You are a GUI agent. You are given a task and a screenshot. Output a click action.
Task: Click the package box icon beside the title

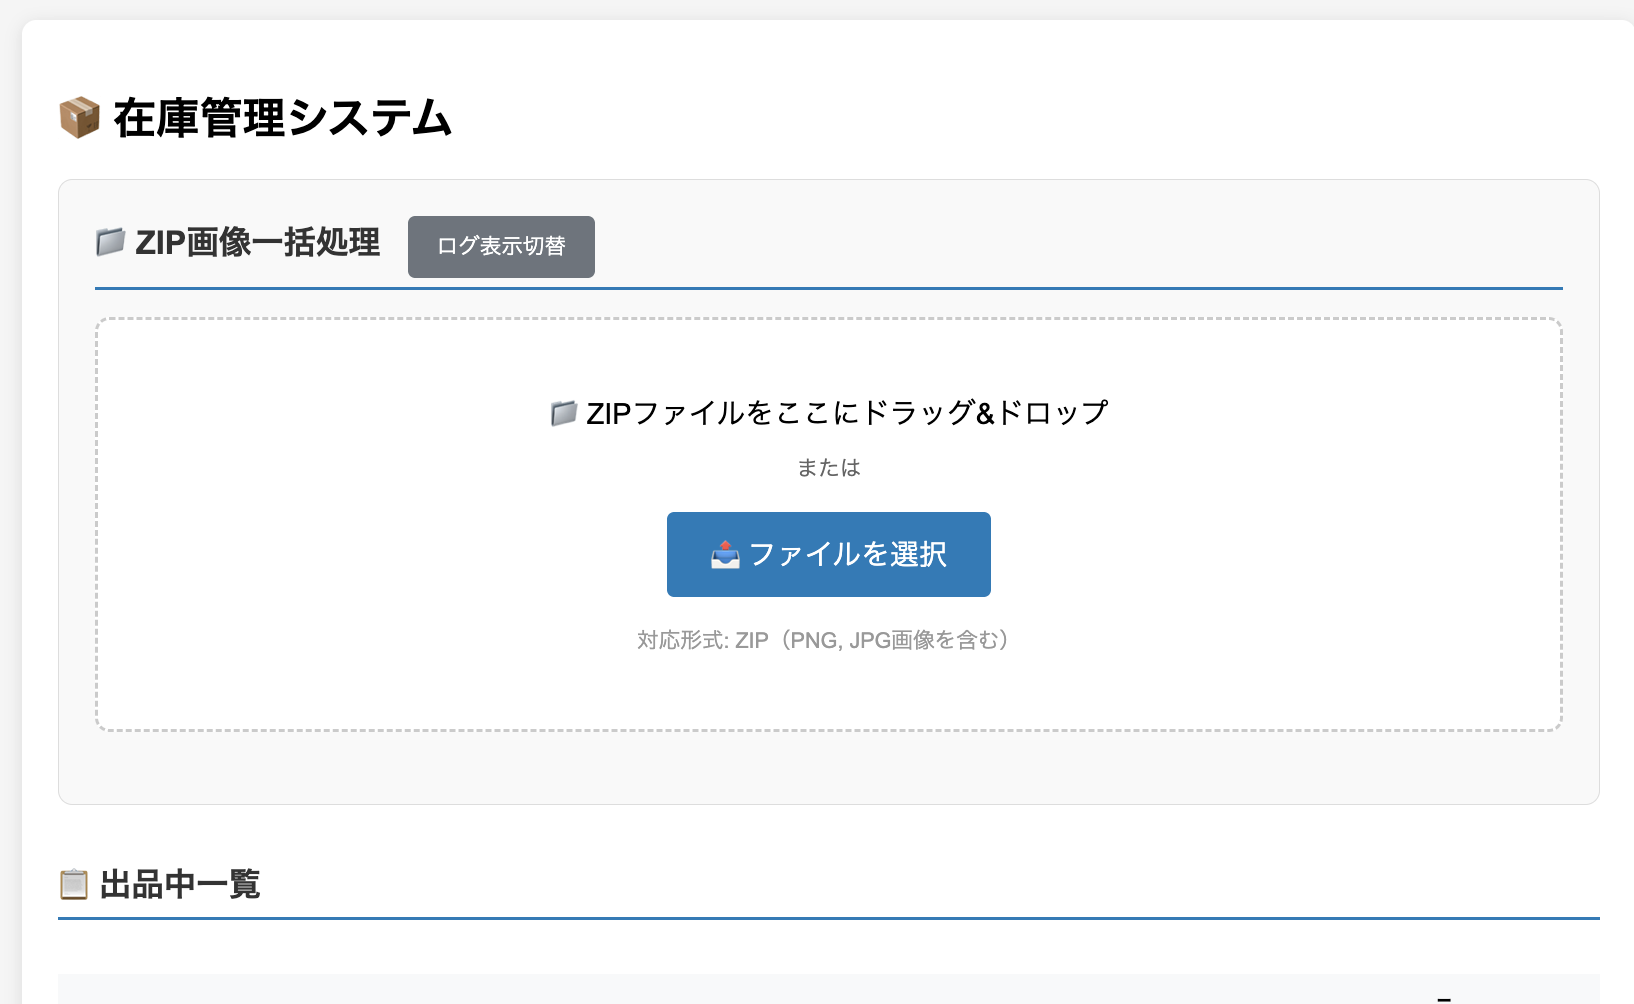(79, 118)
